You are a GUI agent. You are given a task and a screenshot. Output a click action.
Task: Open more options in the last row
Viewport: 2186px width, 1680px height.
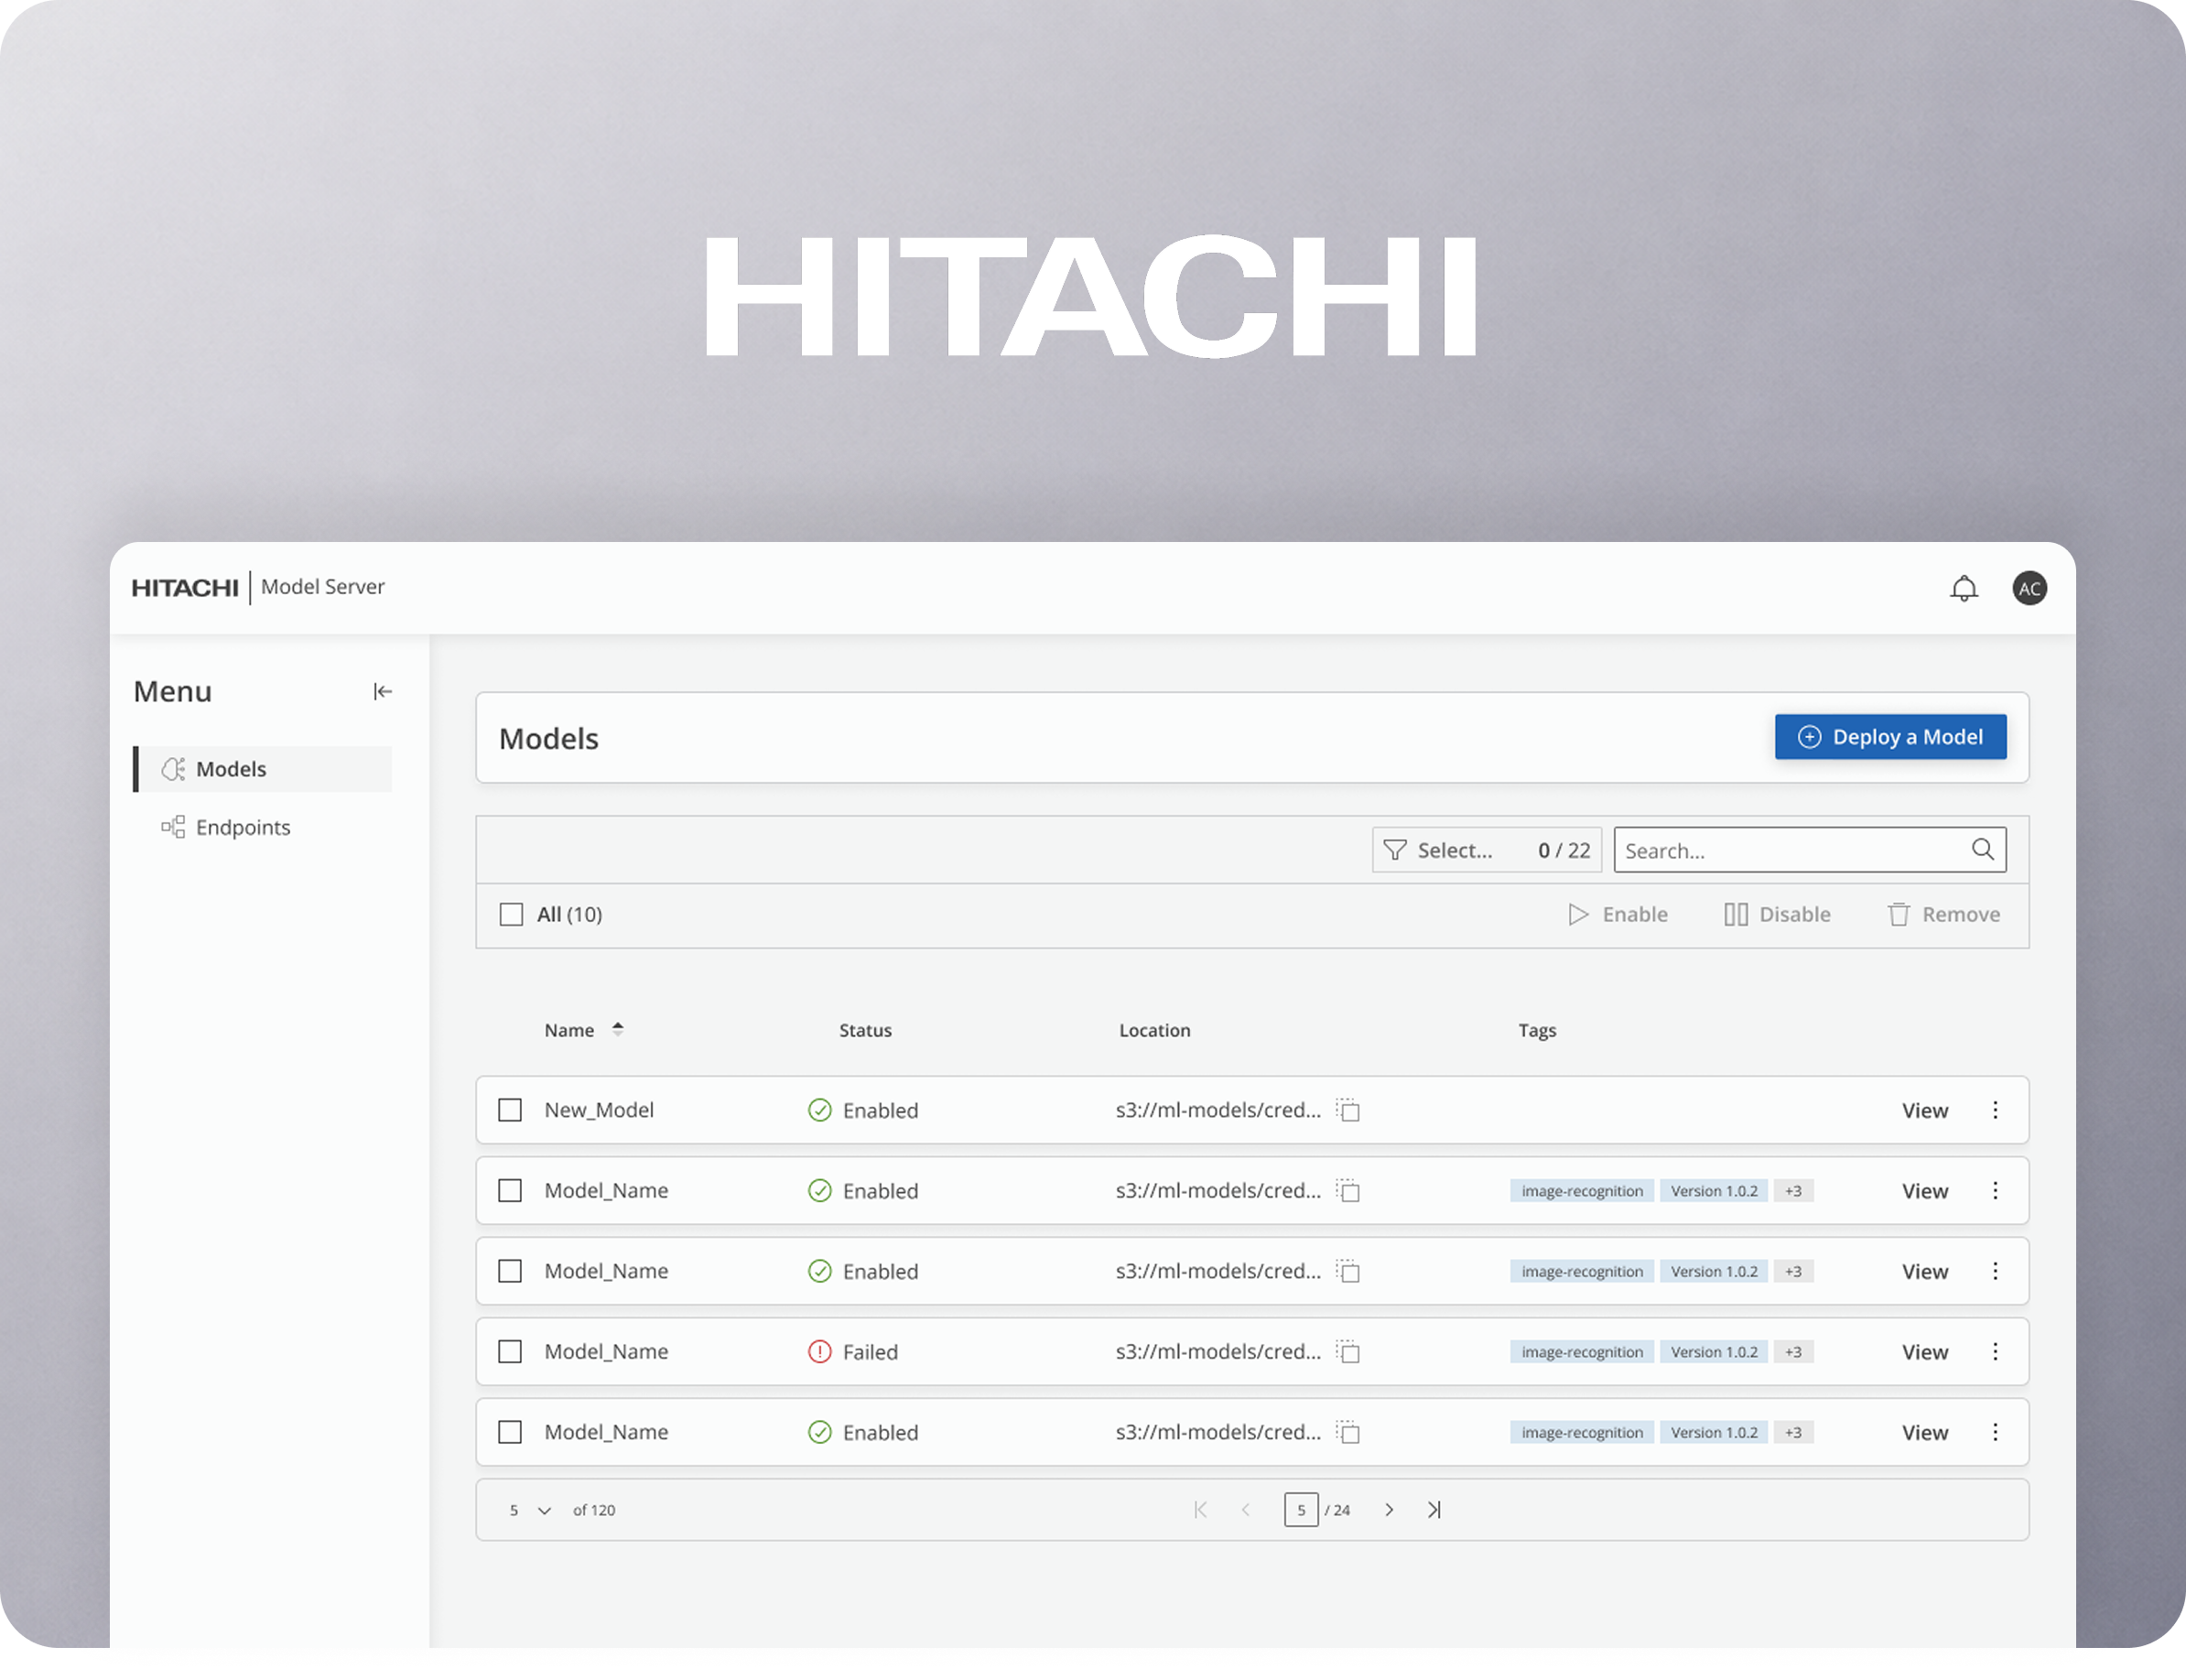tap(1995, 1432)
